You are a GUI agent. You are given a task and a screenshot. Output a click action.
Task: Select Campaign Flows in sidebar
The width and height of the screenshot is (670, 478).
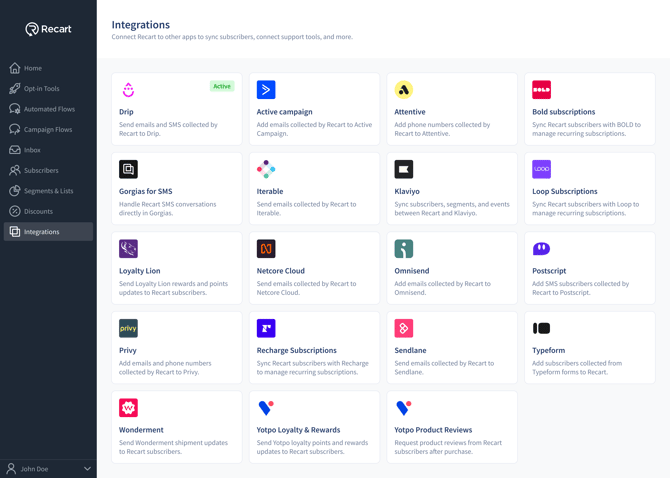click(x=48, y=129)
